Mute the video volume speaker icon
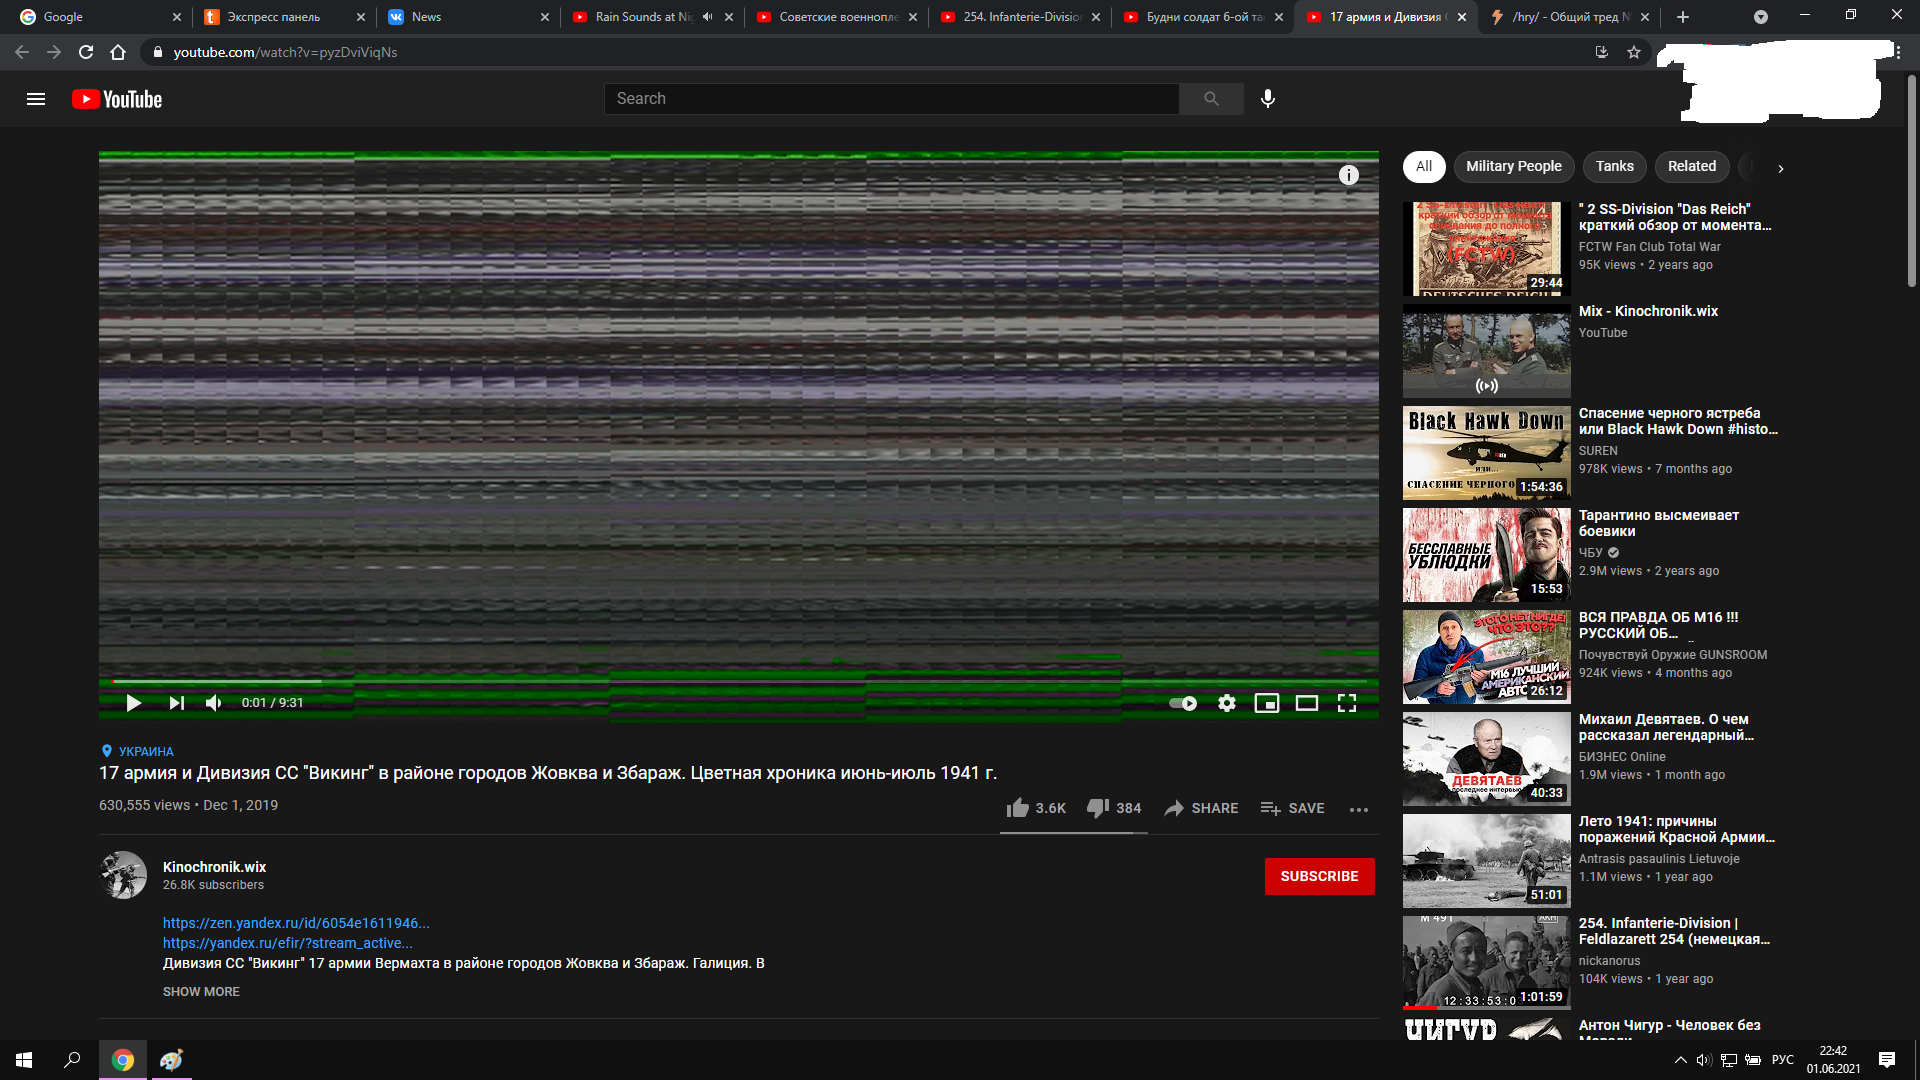Screen dimensions: 1920x1080 coord(213,703)
